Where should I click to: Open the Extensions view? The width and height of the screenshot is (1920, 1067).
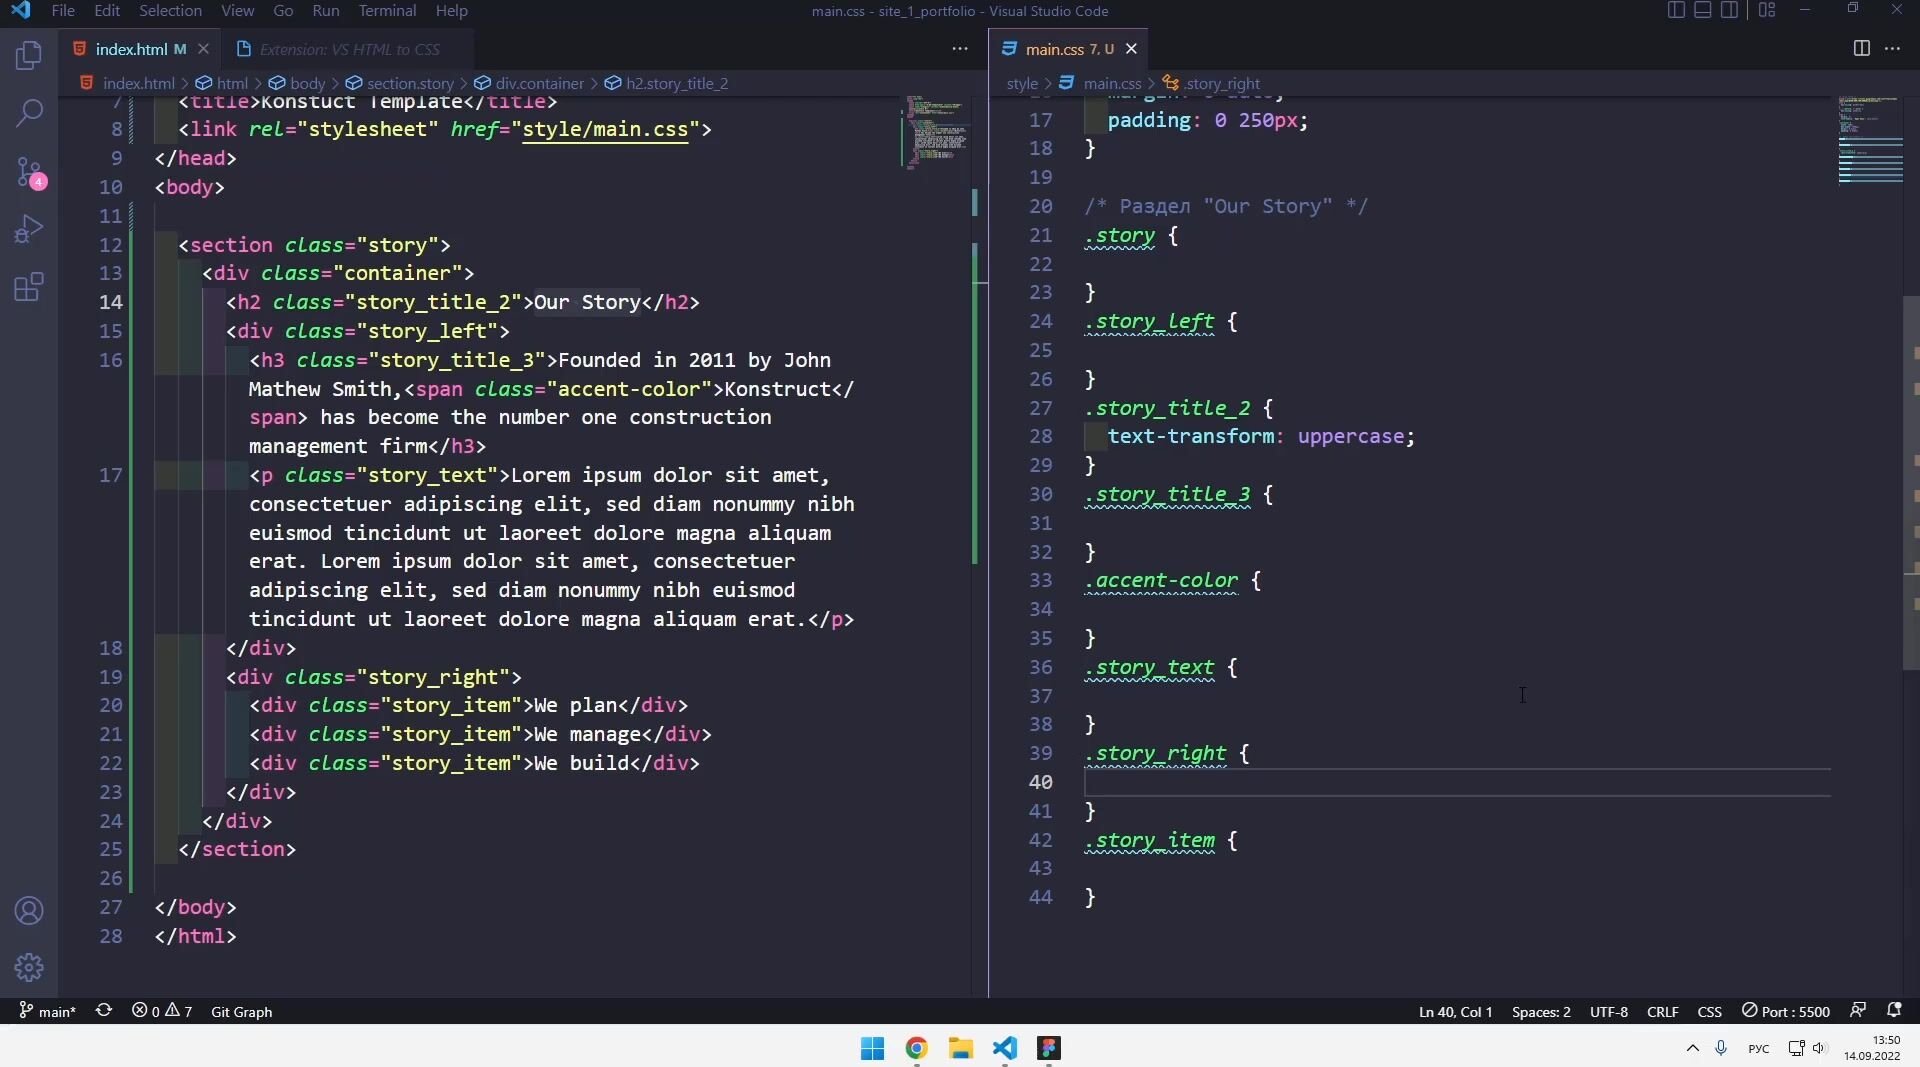coord(29,288)
